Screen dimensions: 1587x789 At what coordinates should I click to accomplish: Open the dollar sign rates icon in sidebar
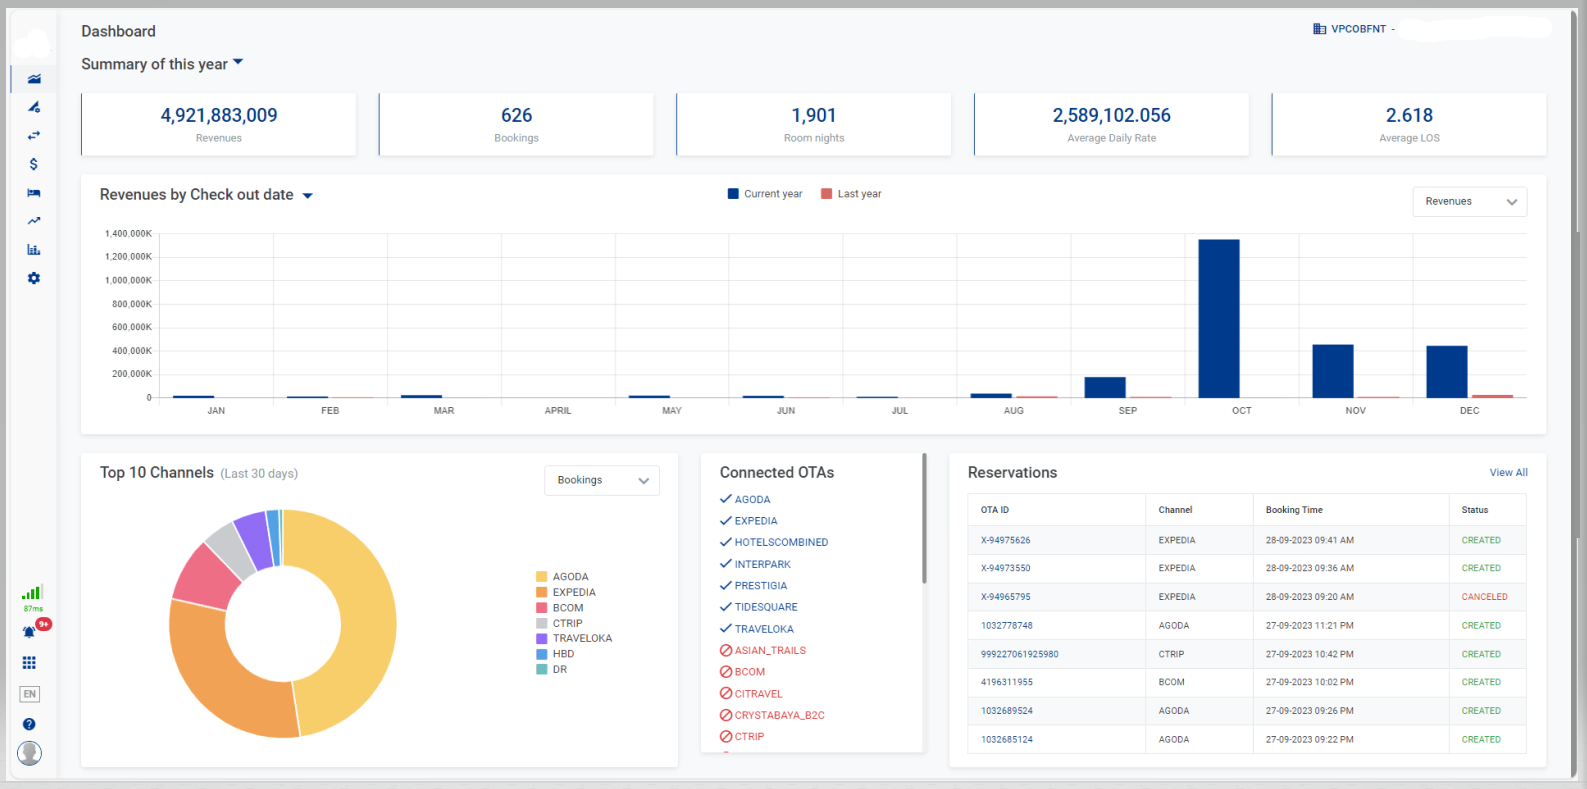pos(33,164)
